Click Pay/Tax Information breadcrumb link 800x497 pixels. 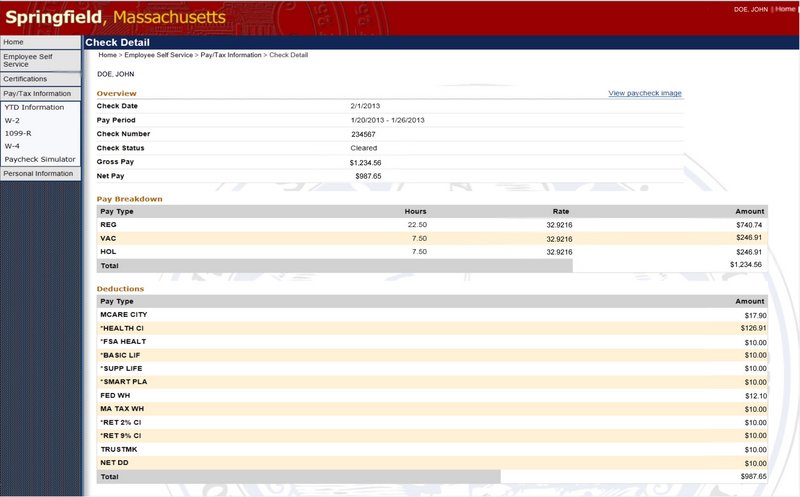[231, 55]
